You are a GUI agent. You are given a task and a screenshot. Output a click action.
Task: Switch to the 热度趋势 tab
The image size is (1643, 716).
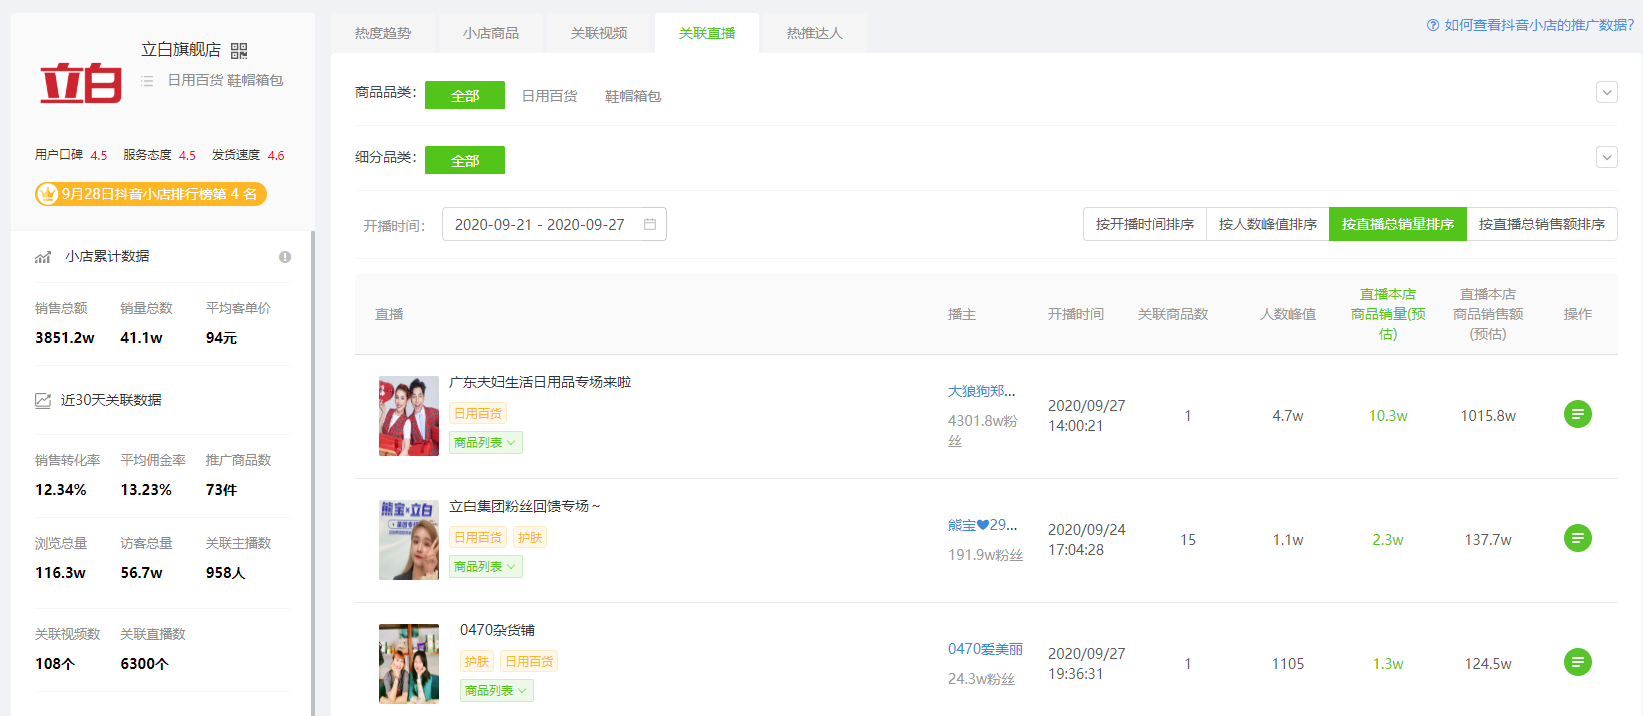click(x=383, y=33)
